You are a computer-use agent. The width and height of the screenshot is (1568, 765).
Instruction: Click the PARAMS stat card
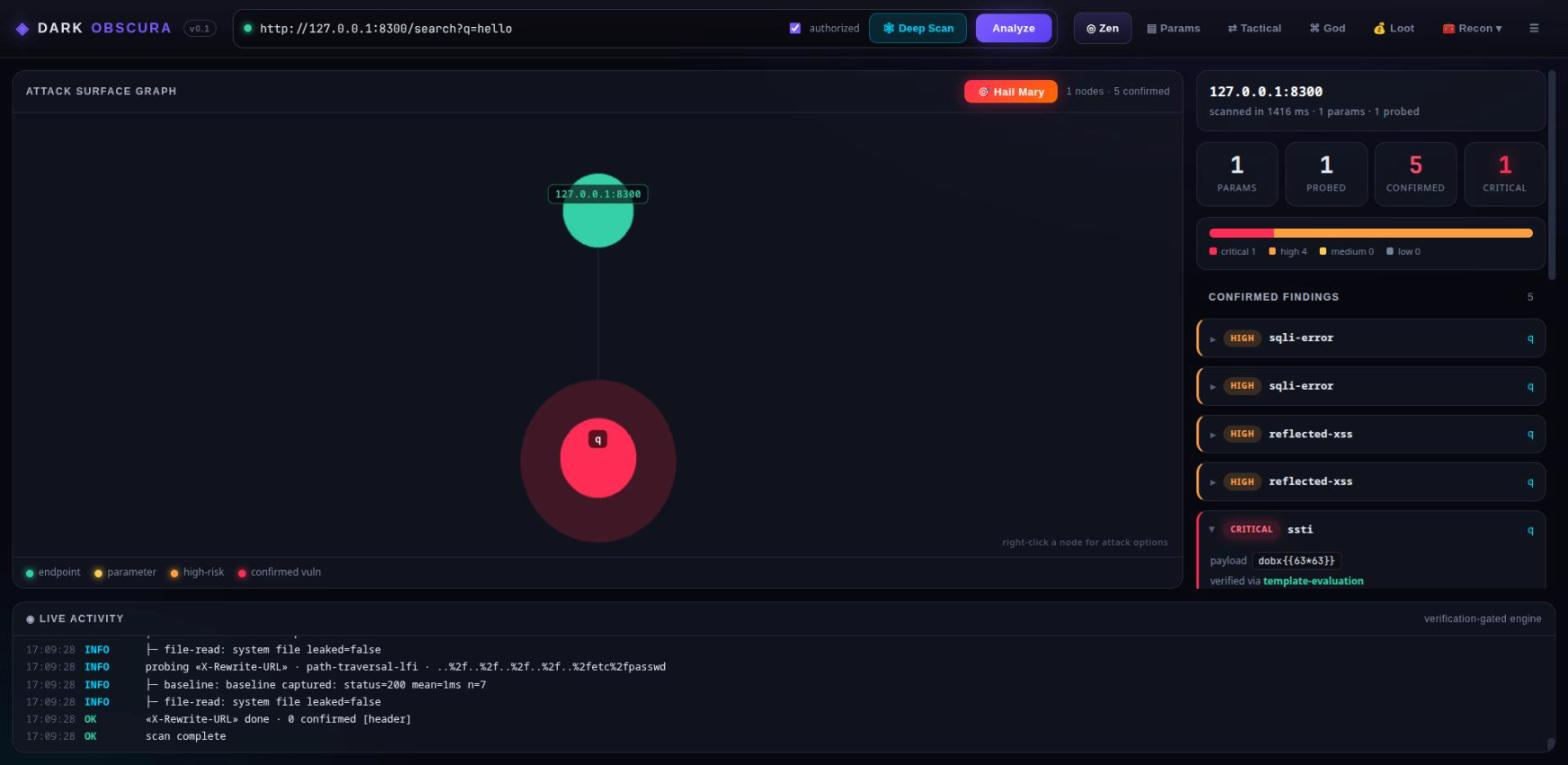1237,174
